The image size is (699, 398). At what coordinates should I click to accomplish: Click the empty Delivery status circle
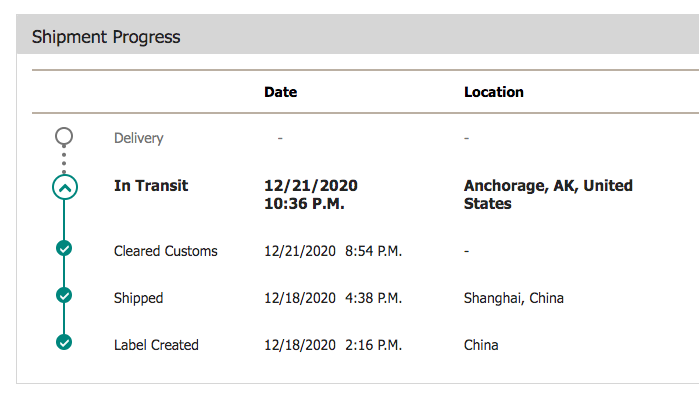coord(64,136)
